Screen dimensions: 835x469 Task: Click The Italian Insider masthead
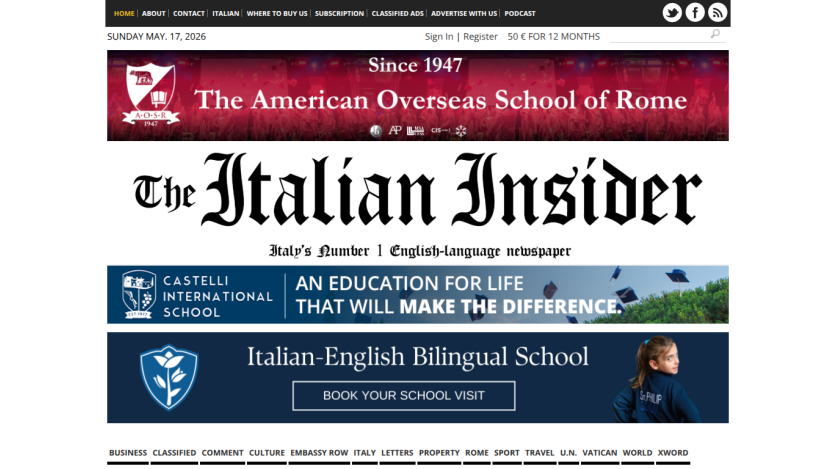pyautogui.click(x=418, y=190)
